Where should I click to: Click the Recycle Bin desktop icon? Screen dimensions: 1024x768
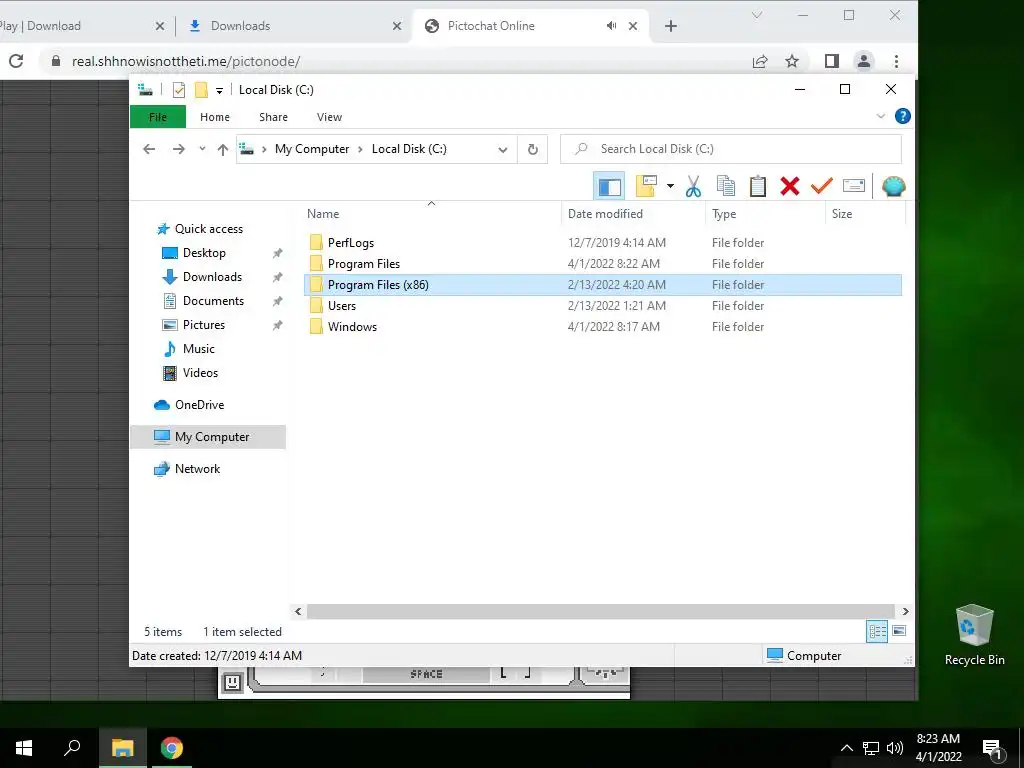tap(974, 635)
